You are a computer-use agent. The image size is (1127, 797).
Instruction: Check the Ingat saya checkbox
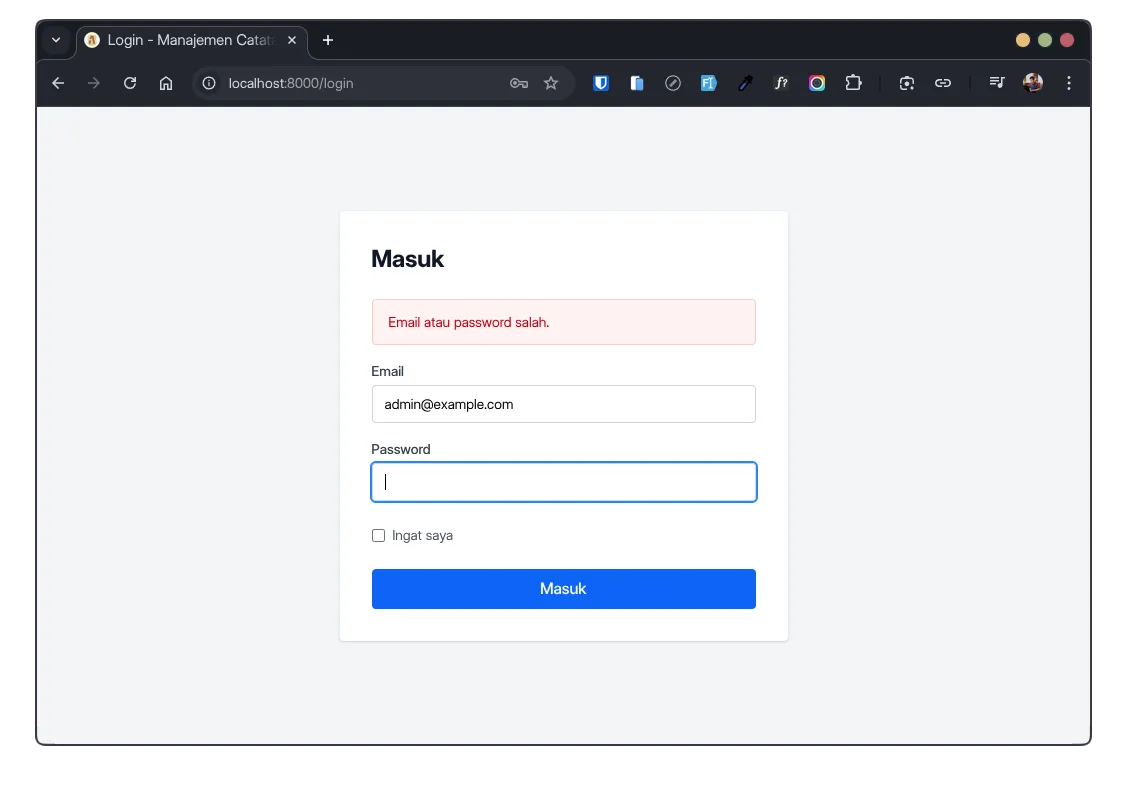tap(378, 535)
